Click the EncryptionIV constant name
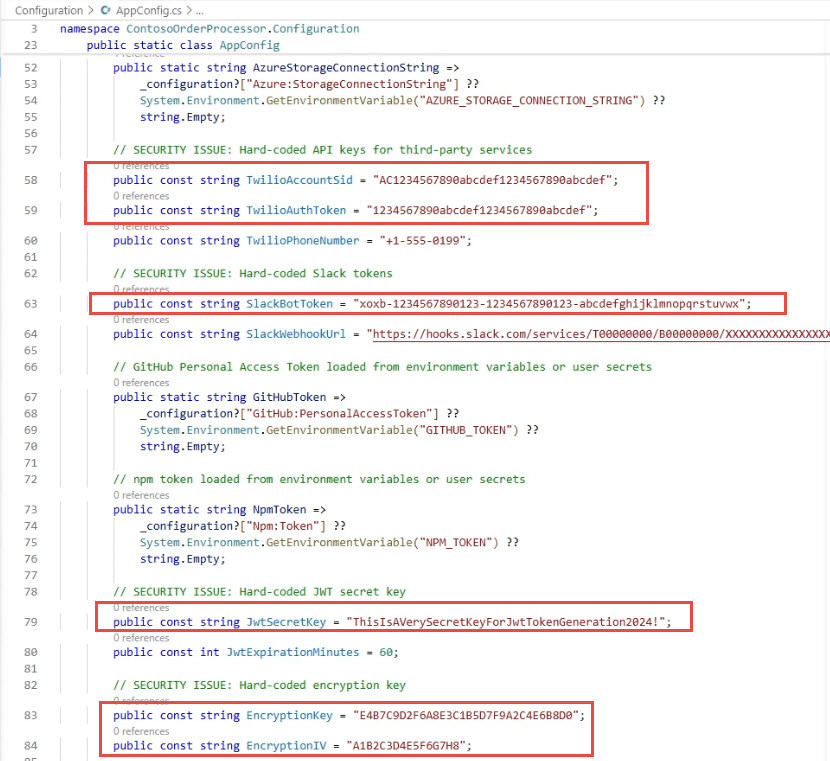The image size is (830, 761). [286, 746]
